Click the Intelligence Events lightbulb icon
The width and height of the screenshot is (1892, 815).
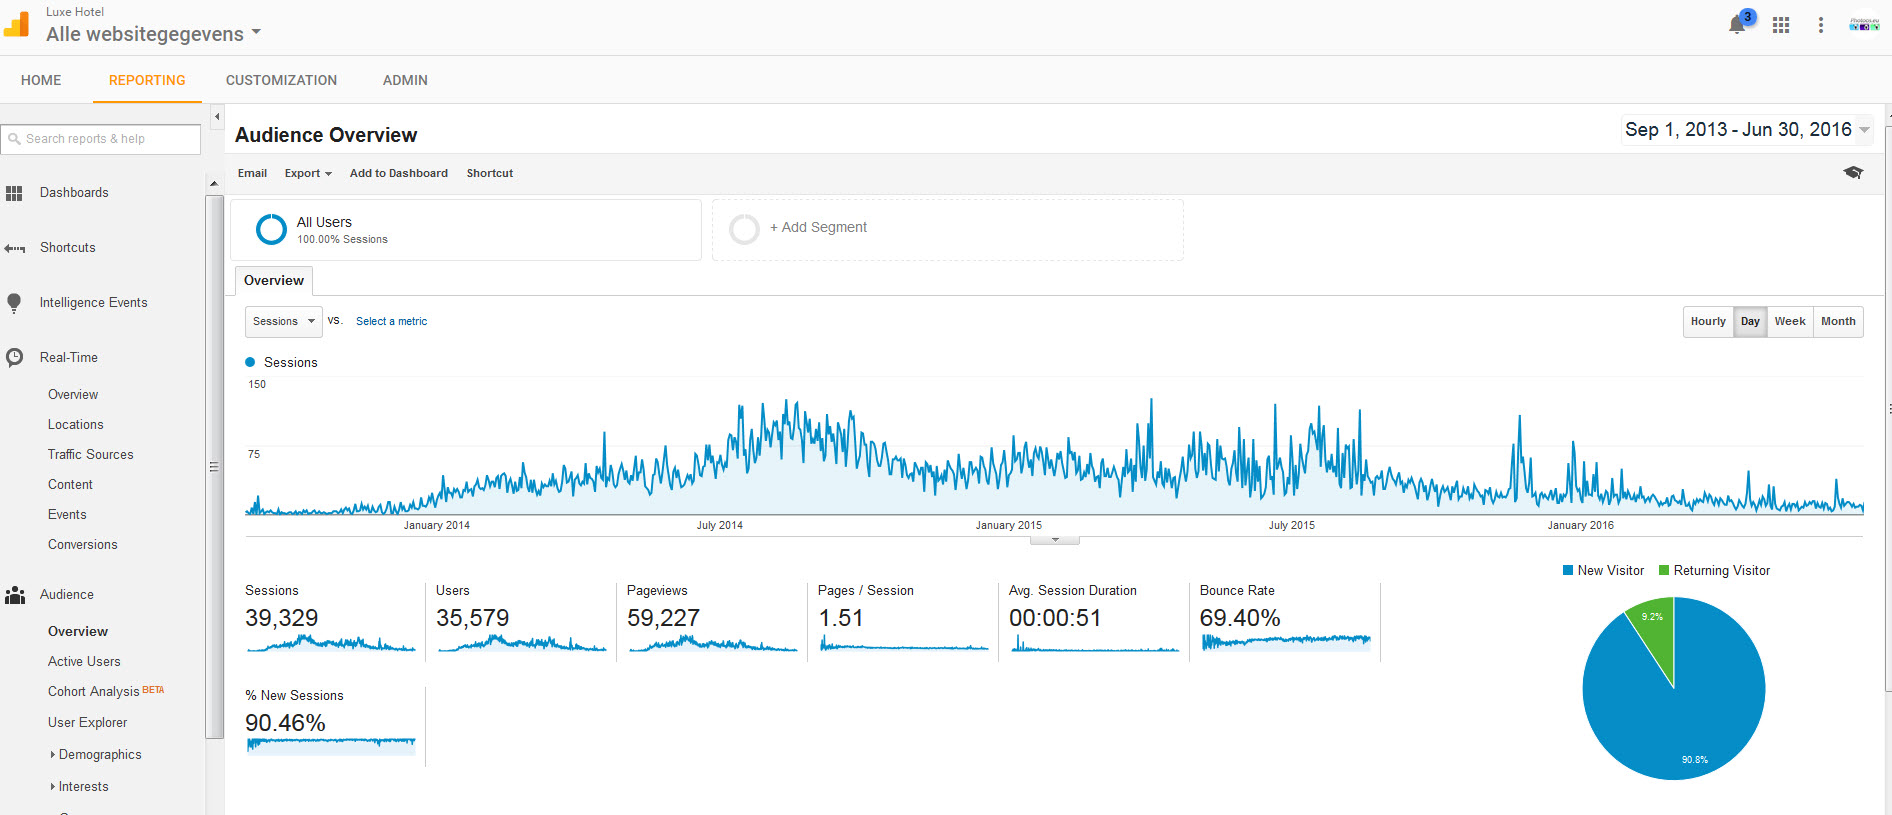tap(14, 303)
